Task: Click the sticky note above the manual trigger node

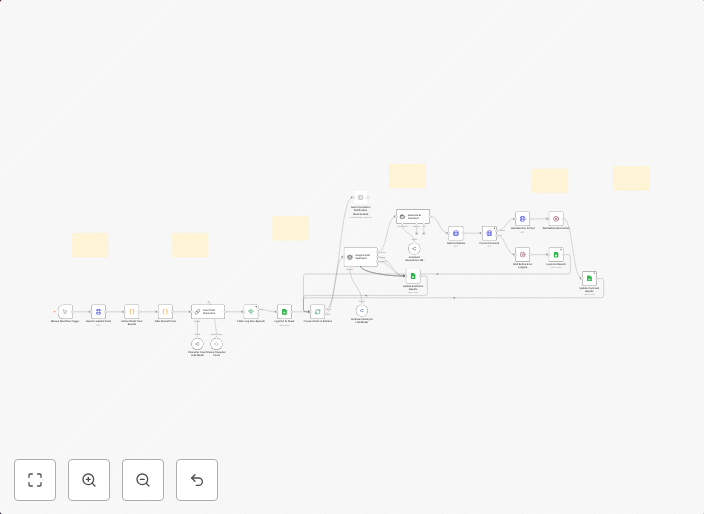Action: [90, 245]
